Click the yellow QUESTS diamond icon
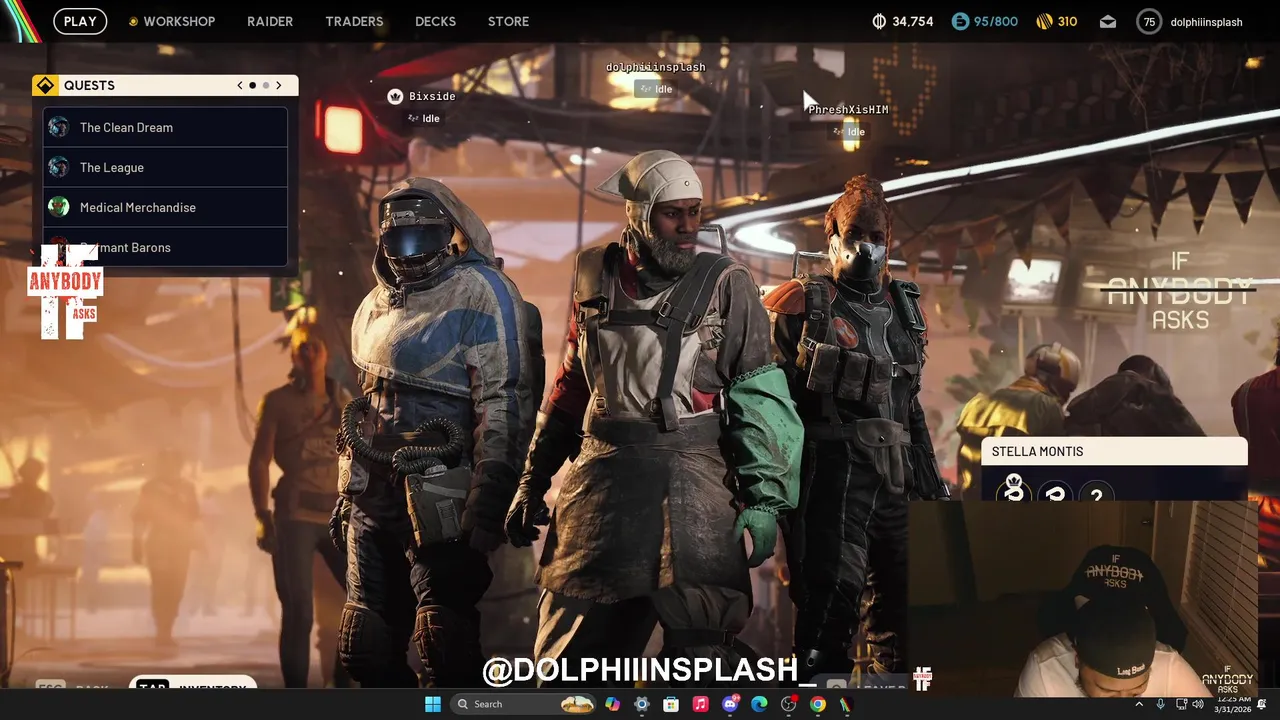Screen dimensions: 1280x720 (44, 85)
